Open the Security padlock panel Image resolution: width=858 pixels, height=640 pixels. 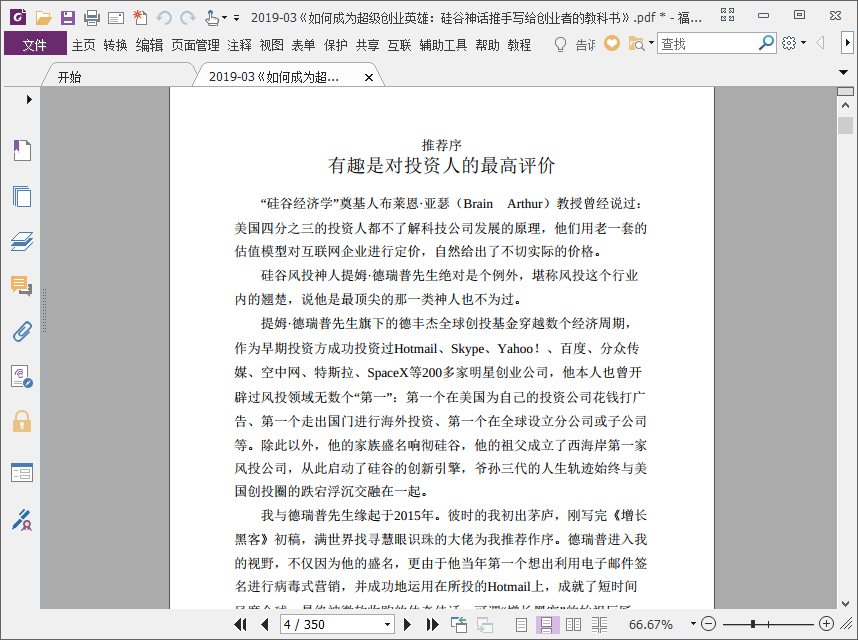coord(22,422)
